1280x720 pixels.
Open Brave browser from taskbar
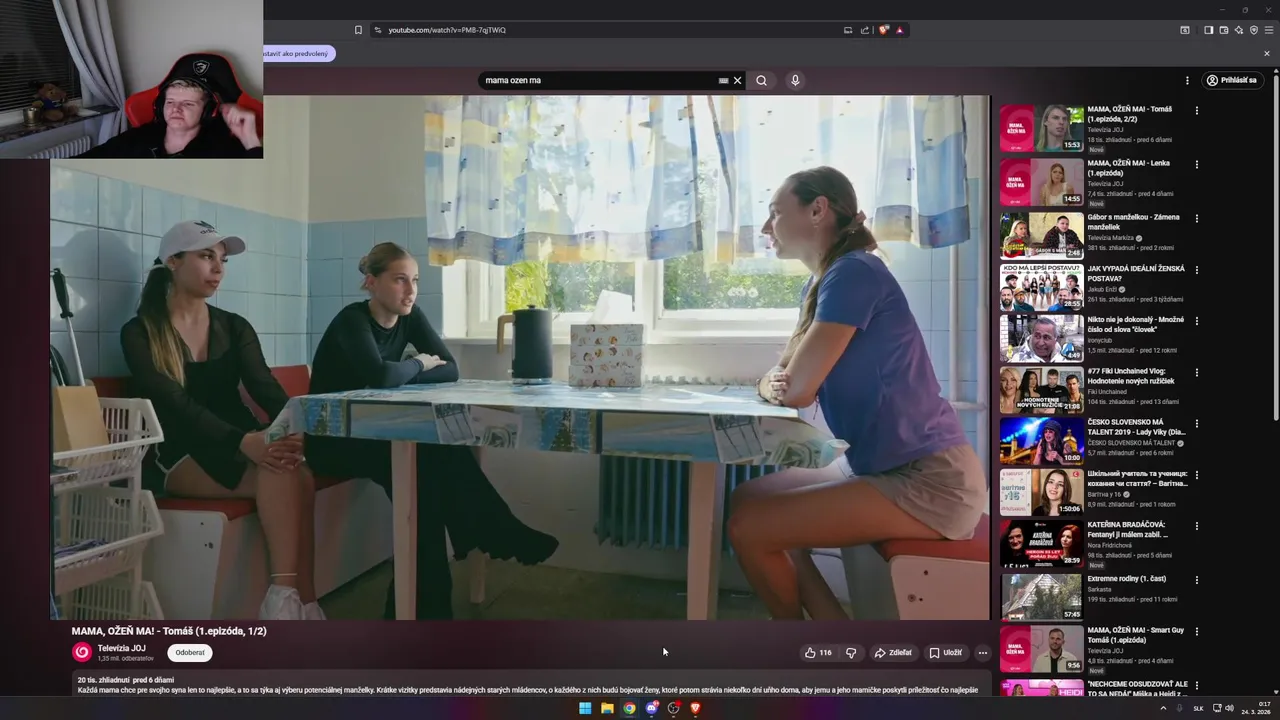point(695,708)
